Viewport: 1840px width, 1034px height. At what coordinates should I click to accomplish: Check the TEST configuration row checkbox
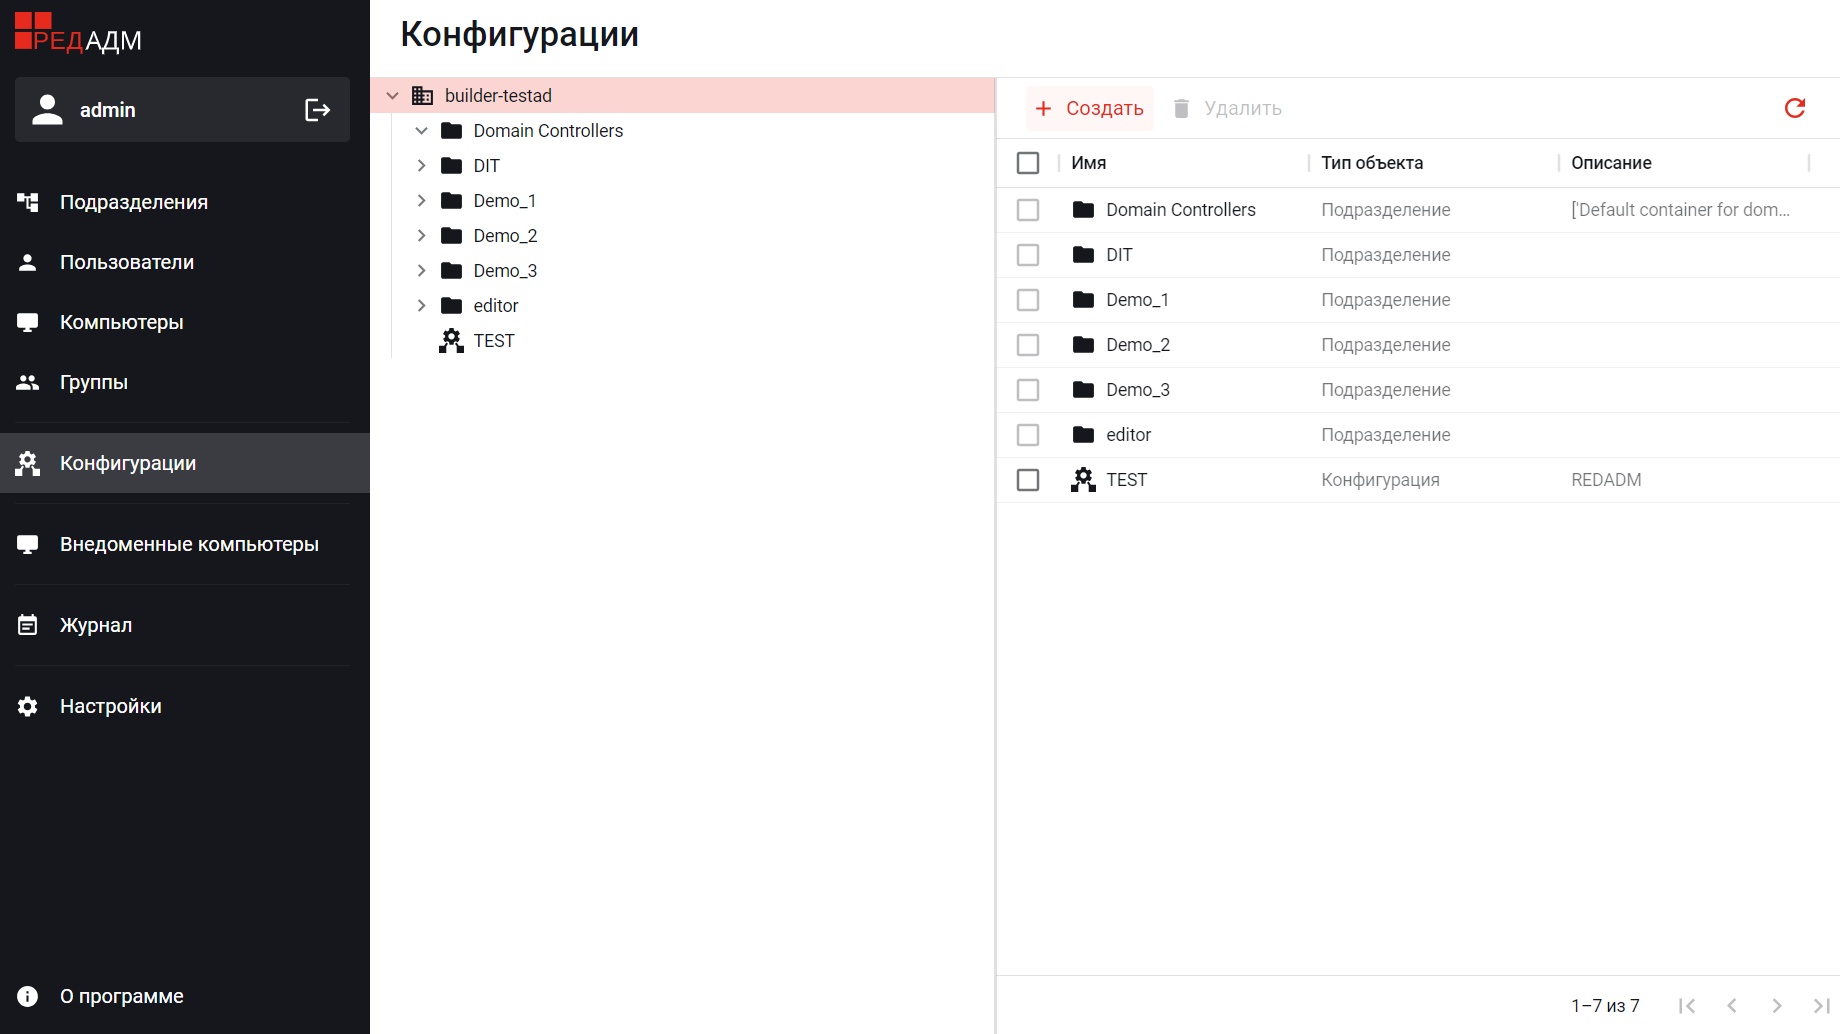(x=1028, y=480)
